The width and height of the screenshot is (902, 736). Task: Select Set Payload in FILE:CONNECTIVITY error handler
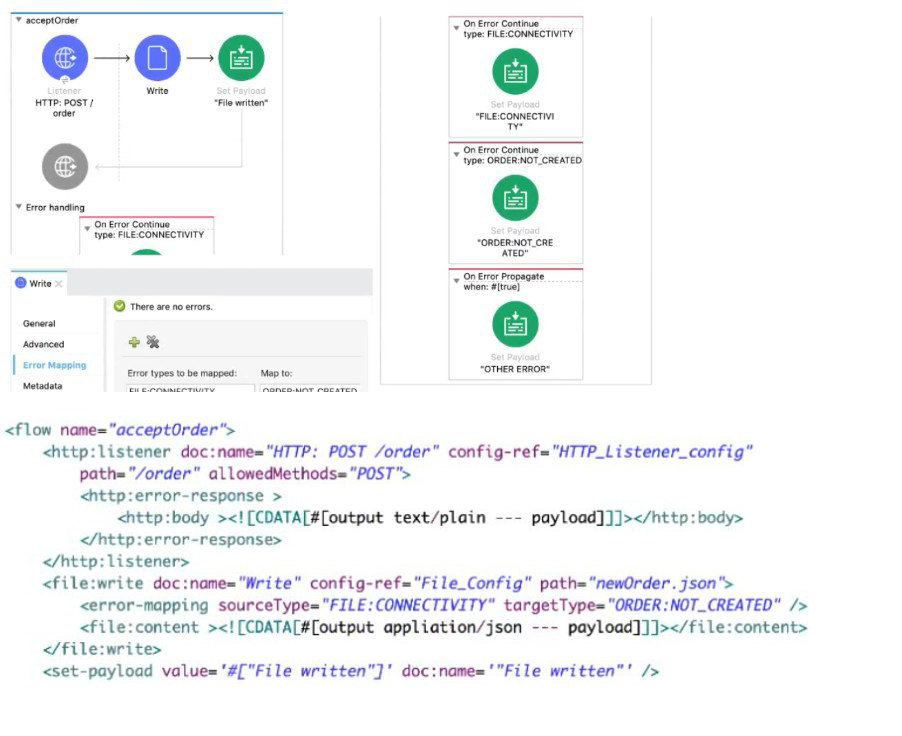point(515,71)
